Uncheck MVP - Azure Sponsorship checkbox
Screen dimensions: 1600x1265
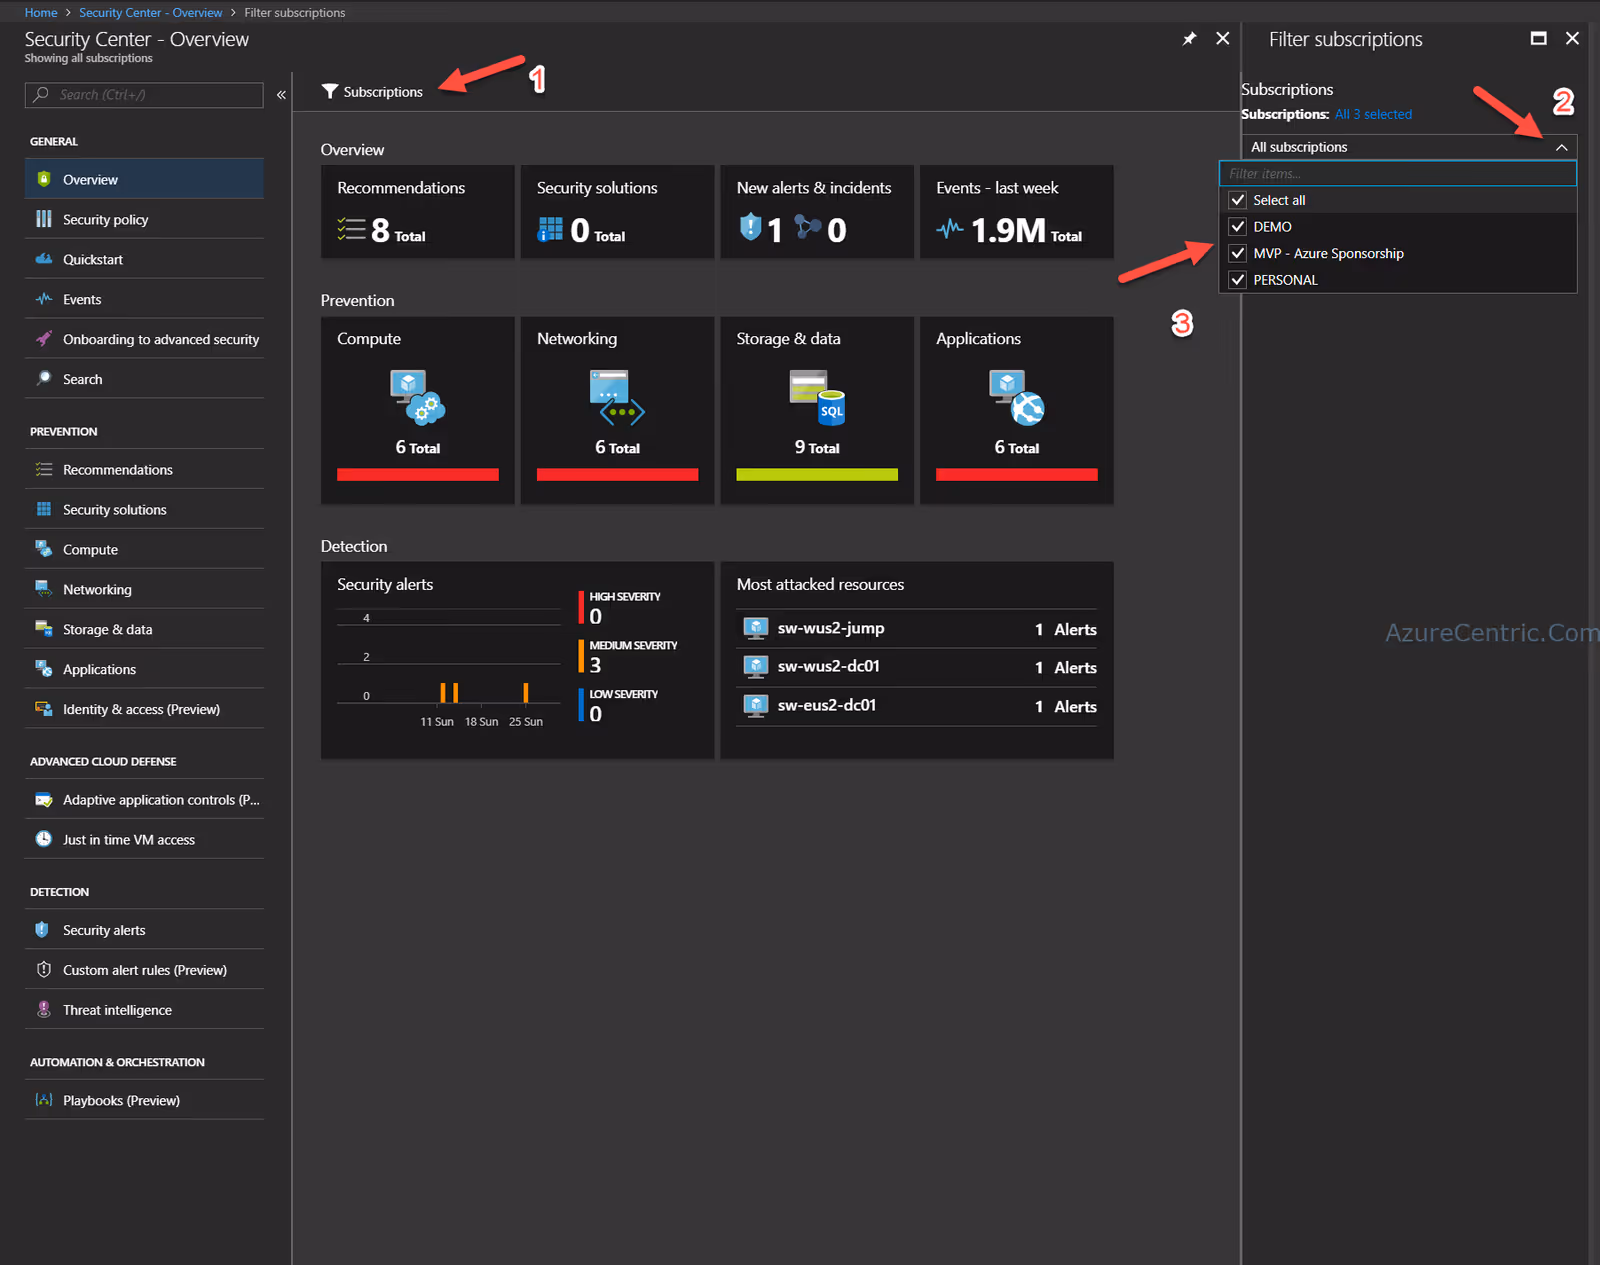coord(1238,253)
